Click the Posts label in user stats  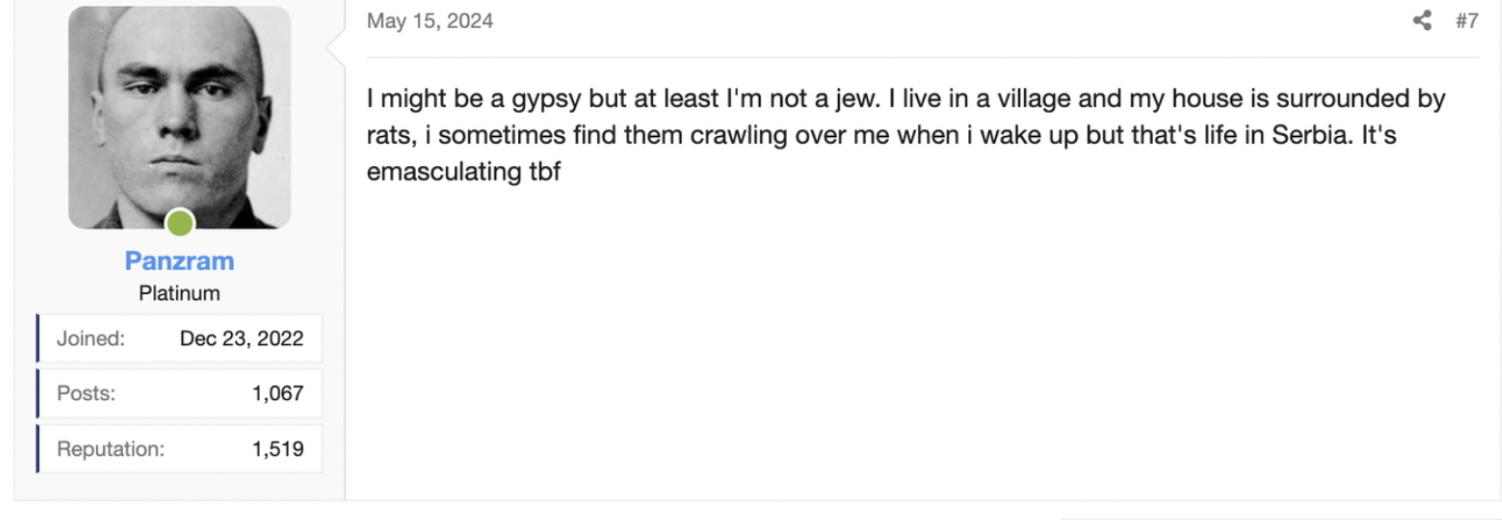[x=86, y=393]
